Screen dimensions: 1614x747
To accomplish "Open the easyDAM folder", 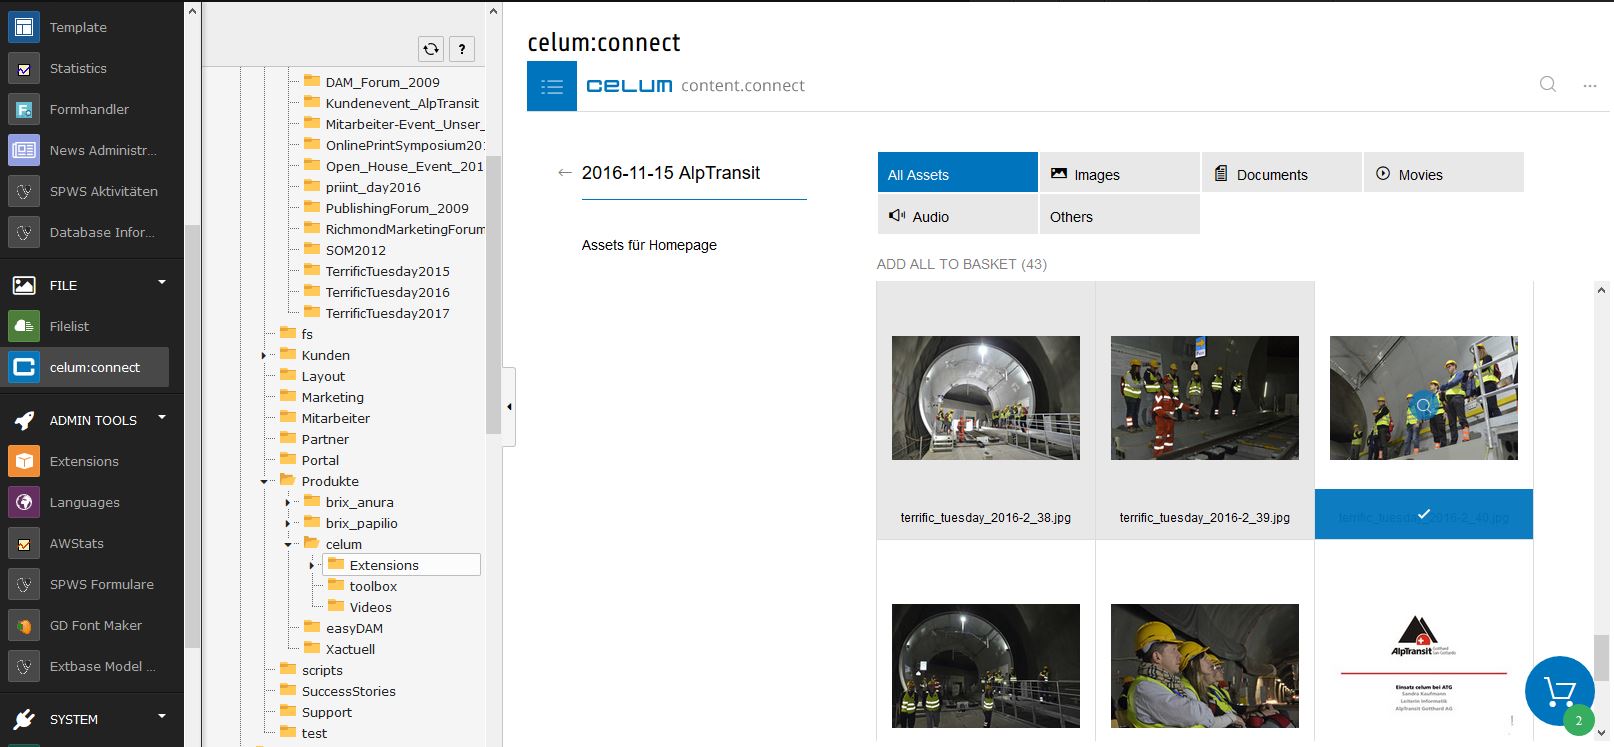I will pyautogui.click(x=354, y=628).
